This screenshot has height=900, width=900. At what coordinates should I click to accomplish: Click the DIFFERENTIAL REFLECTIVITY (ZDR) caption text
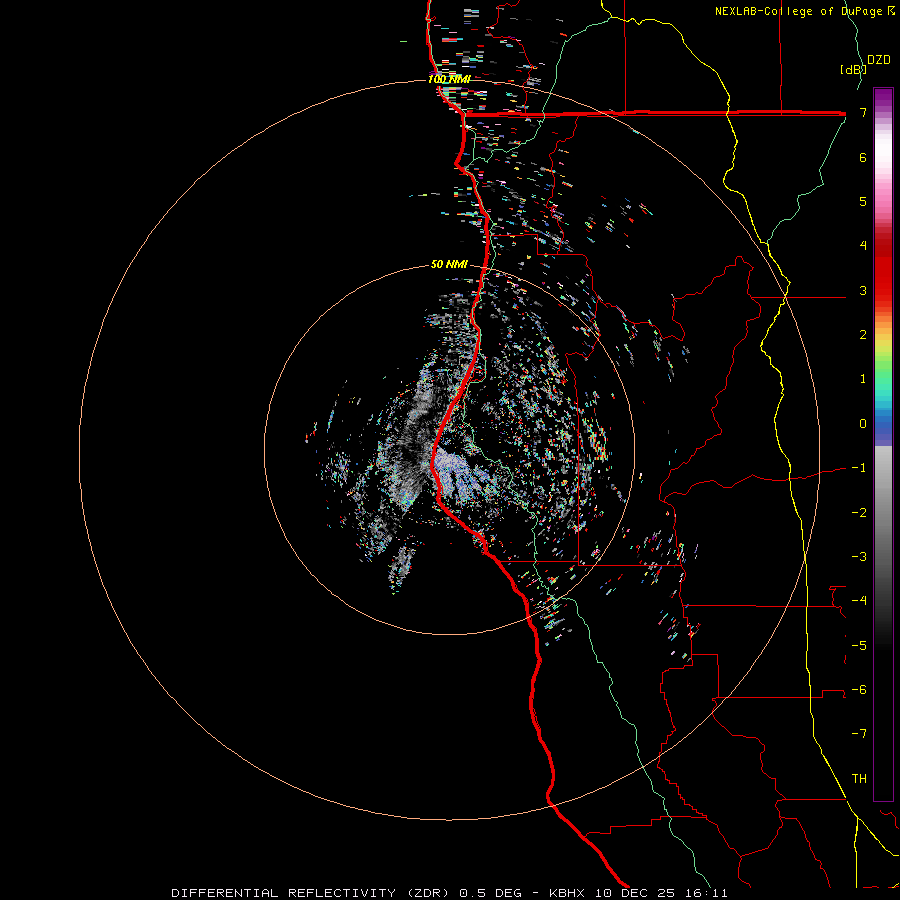[313, 893]
